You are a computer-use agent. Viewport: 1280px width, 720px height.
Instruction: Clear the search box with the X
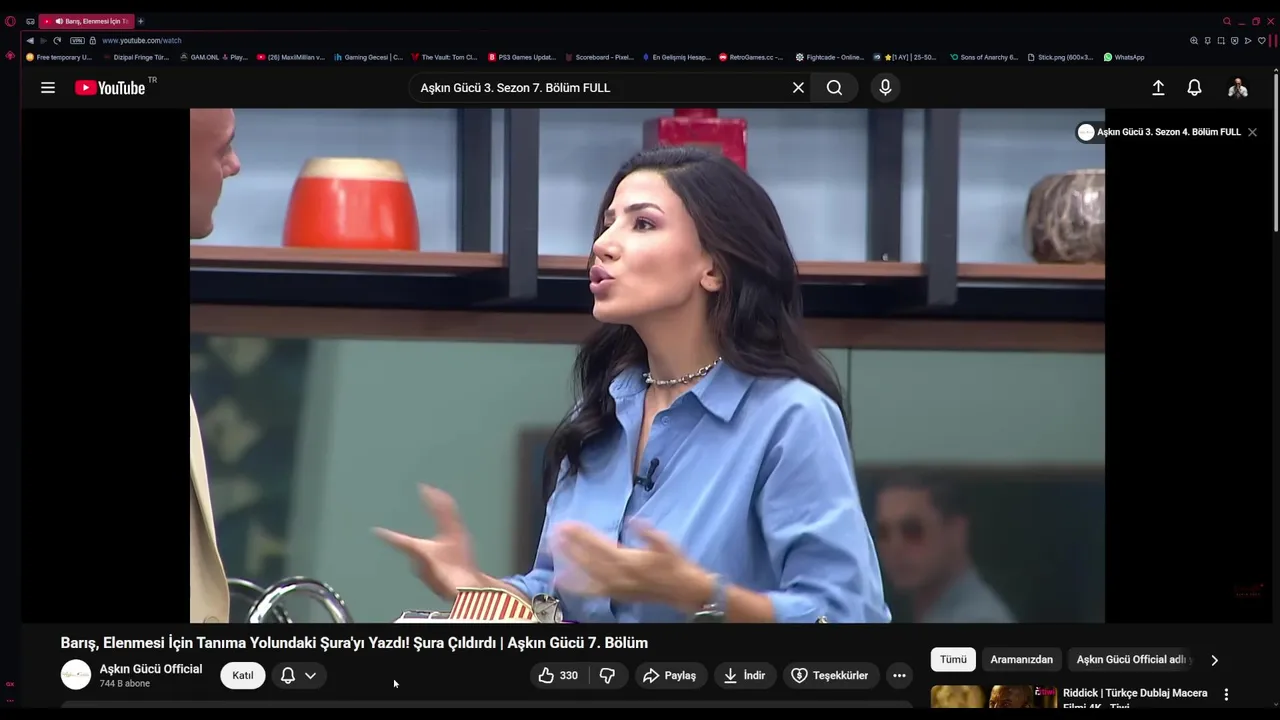pyautogui.click(x=798, y=88)
